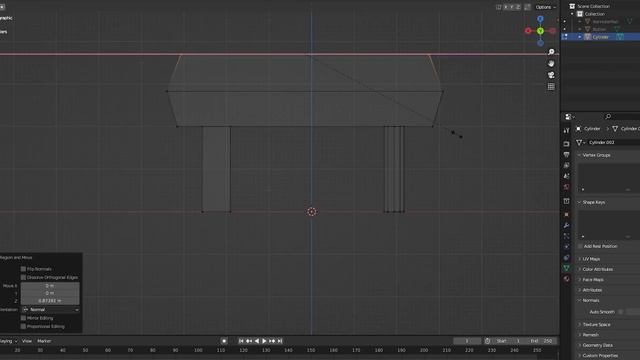This screenshot has height=360, width=640.
Task: Enable the Mirror Editing checkbox
Action: (x=23, y=318)
